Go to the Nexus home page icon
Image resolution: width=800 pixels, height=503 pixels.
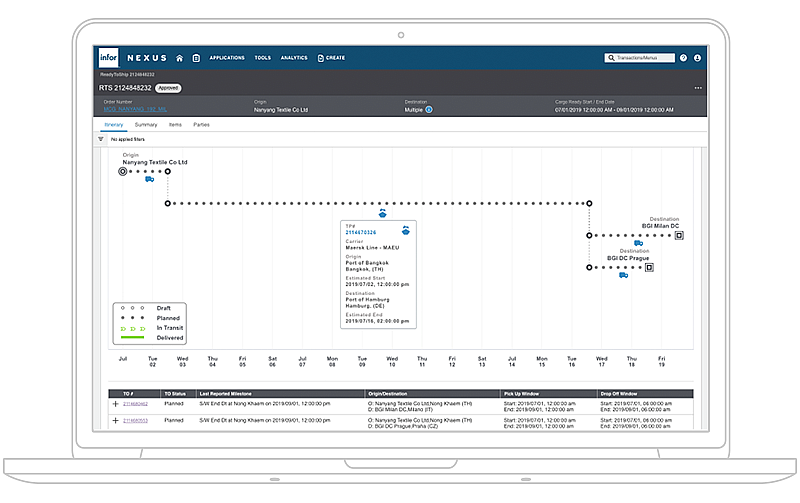click(x=180, y=58)
